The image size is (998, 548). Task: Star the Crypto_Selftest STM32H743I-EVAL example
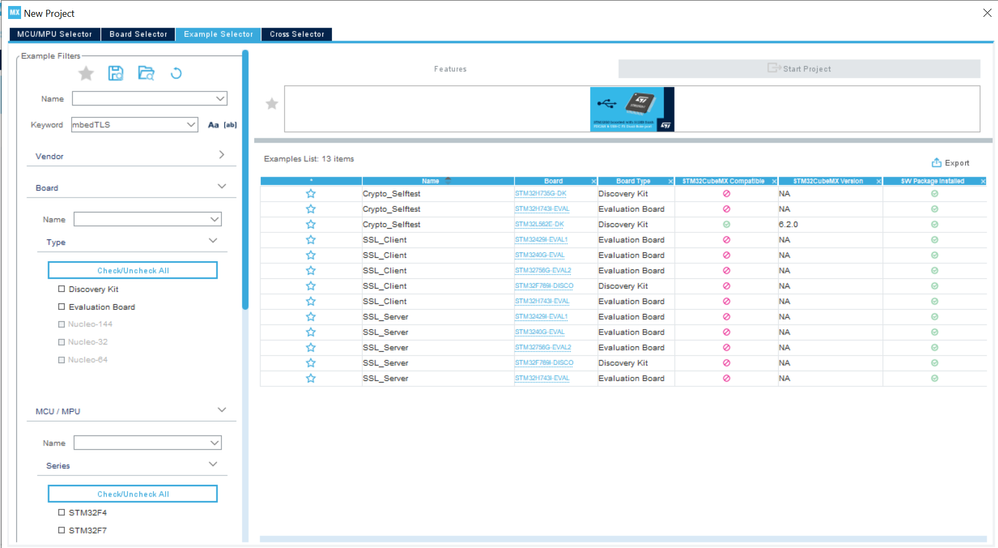click(x=311, y=209)
